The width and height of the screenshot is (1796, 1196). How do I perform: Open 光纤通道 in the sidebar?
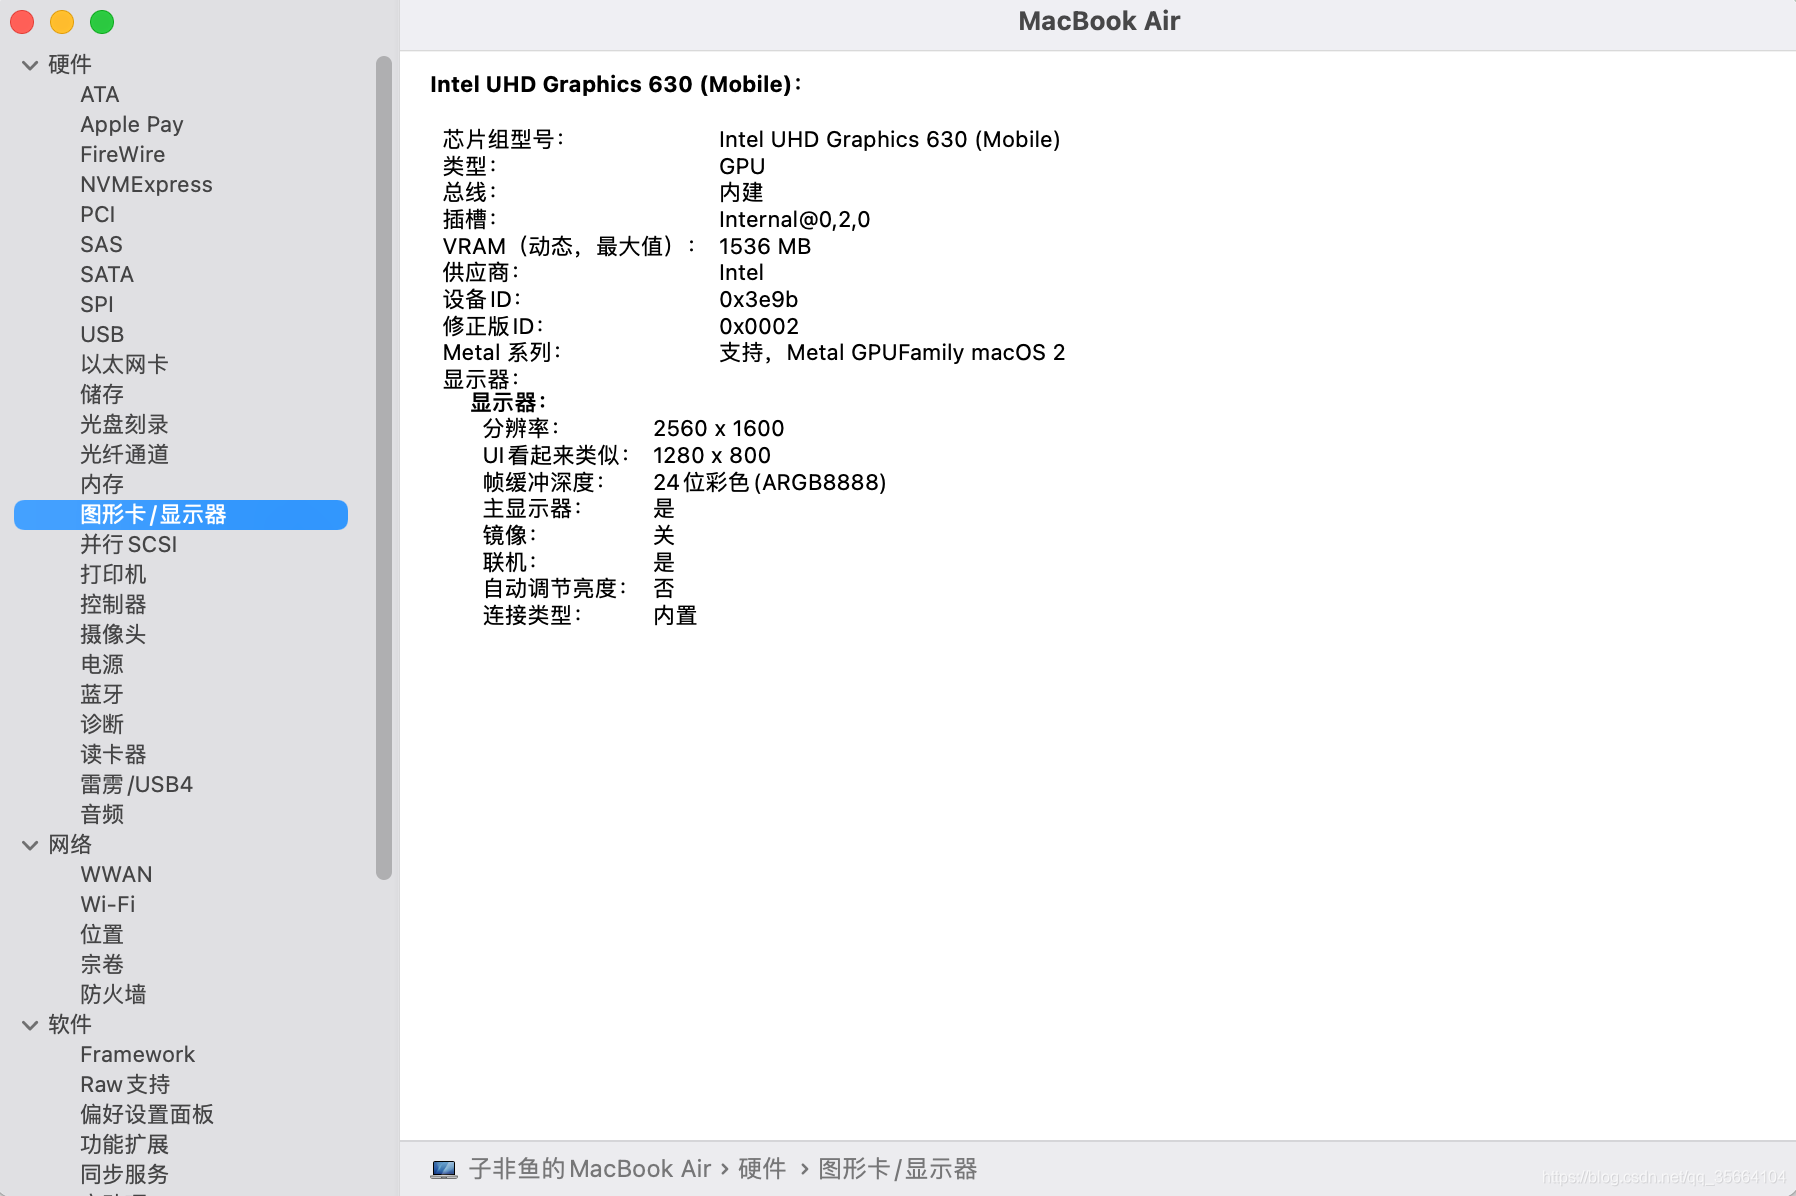click(x=124, y=455)
